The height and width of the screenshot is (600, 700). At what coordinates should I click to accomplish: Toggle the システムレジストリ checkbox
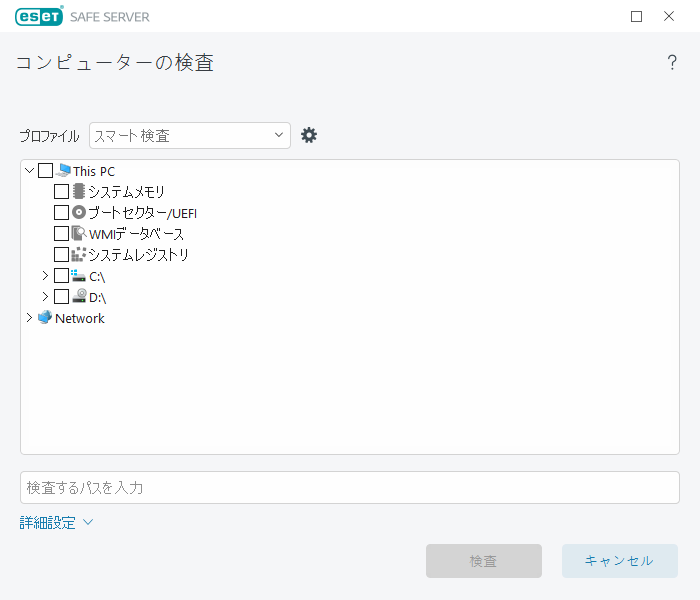pos(61,254)
